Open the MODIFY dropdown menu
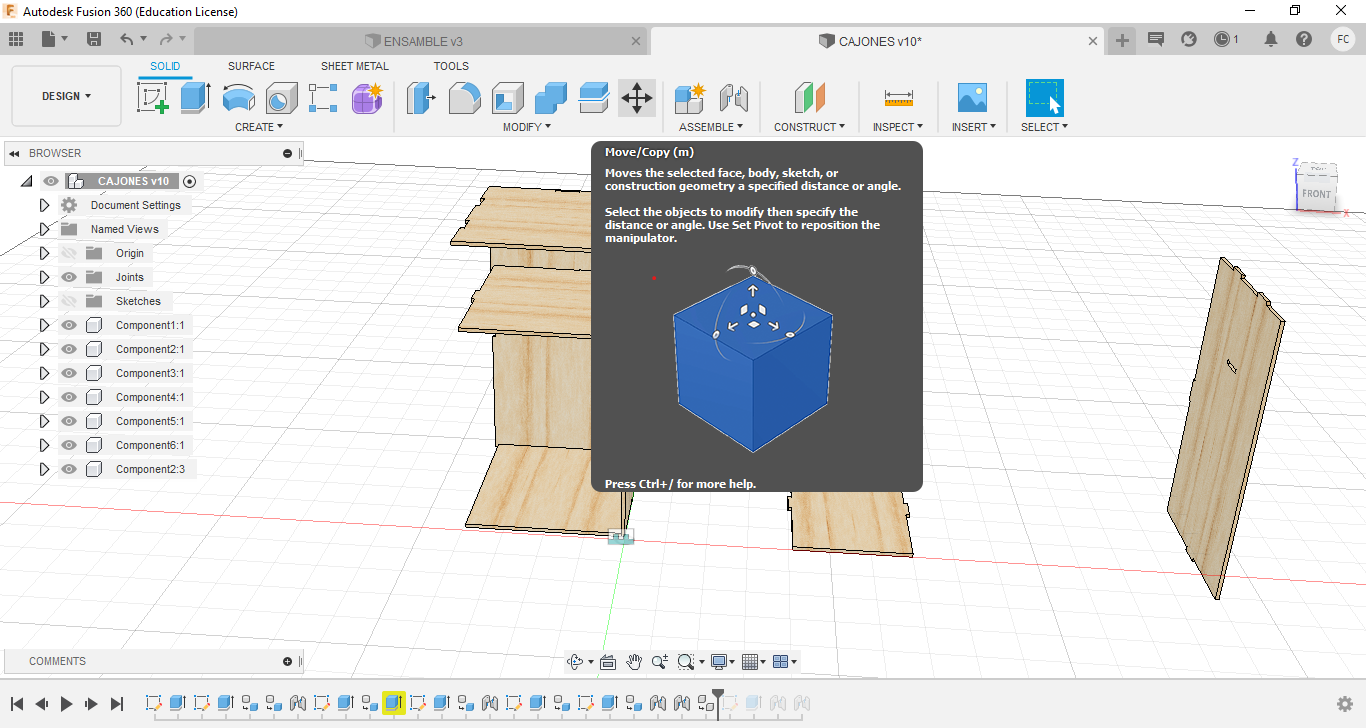This screenshot has height=728, width=1366. [x=526, y=127]
